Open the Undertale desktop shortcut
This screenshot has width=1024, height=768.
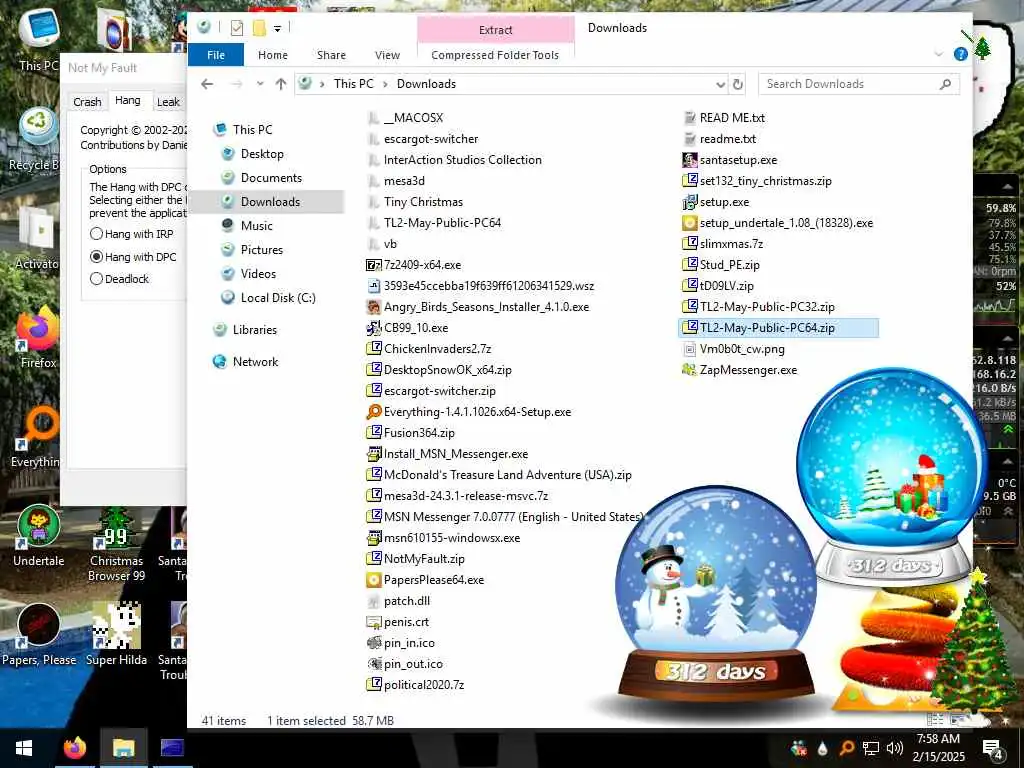click(x=39, y=537)
